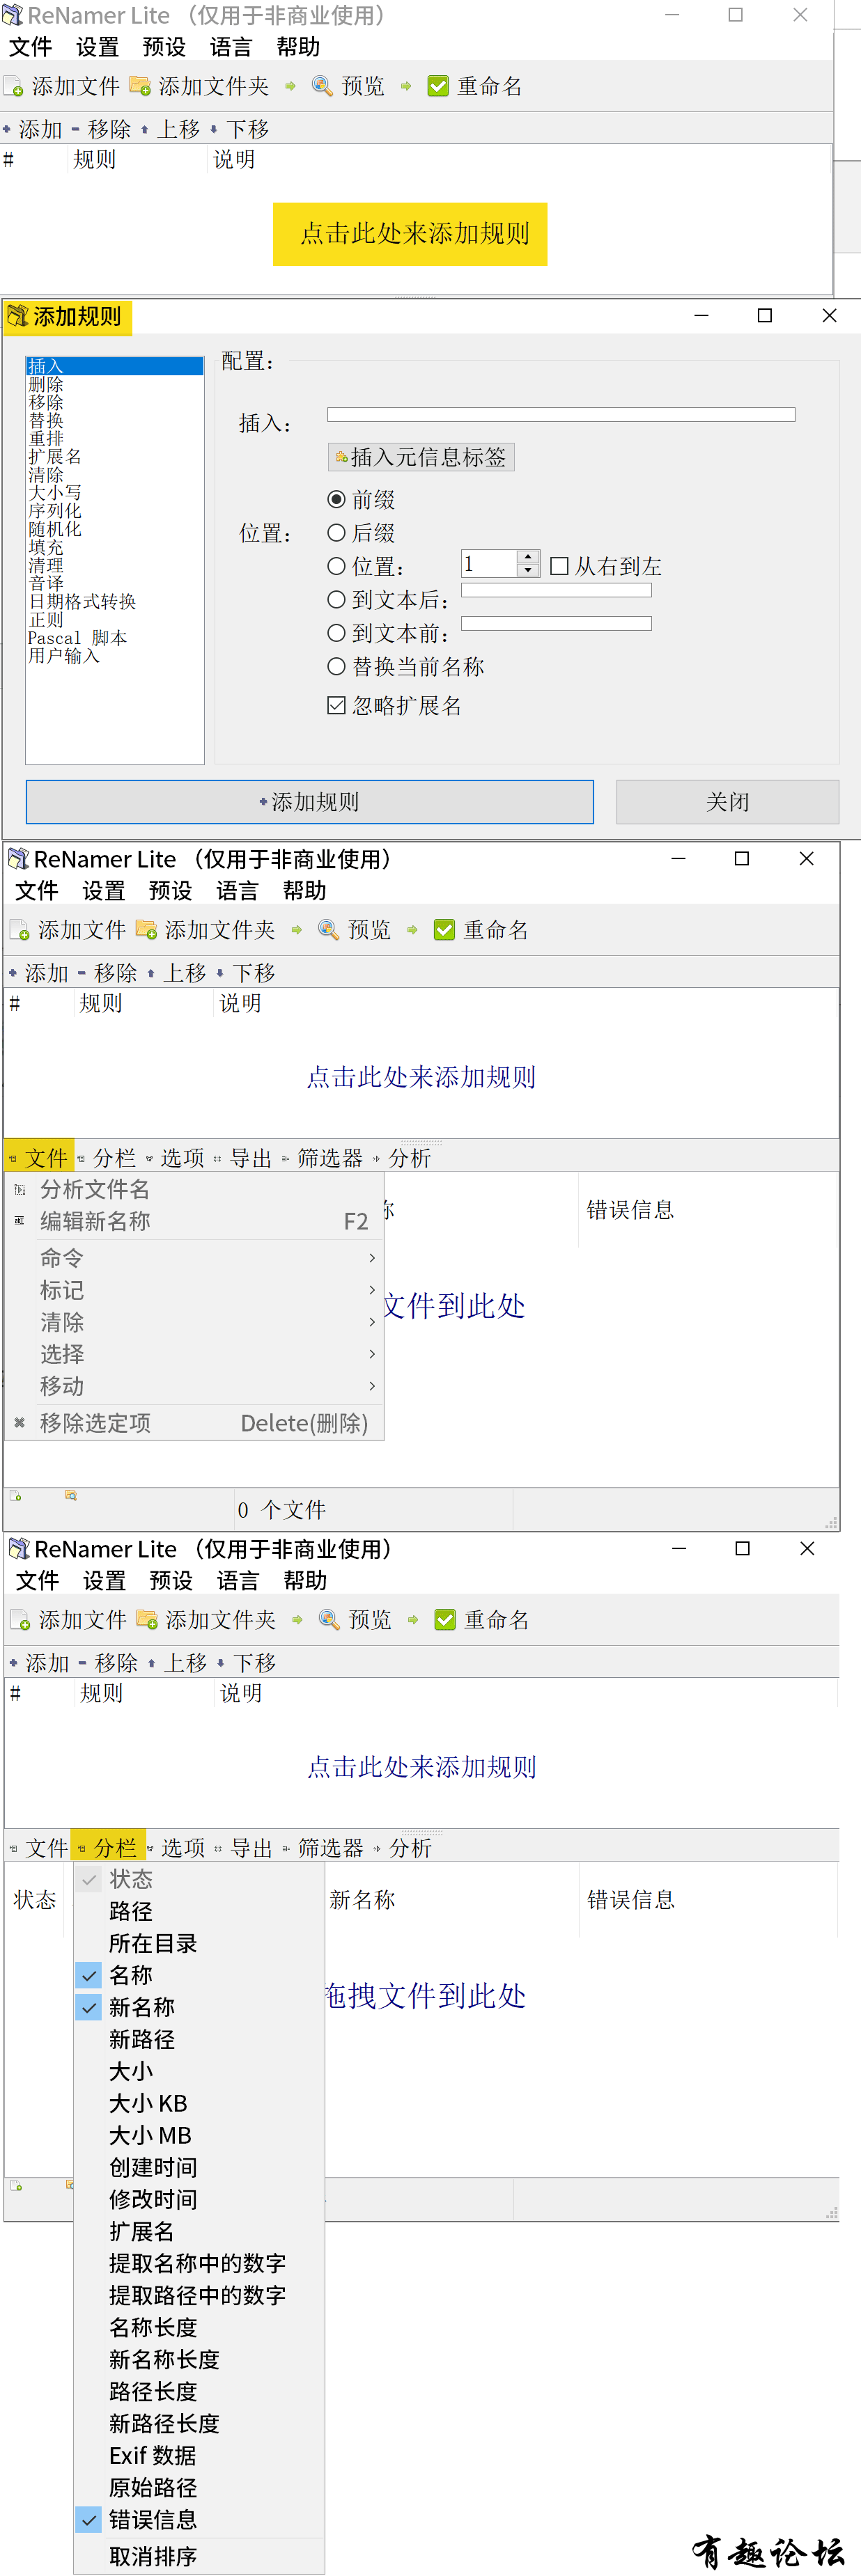Decrease position value with the spinner down arrow
The height and width of the screenshot is (2576, 861).
pyautogui.click(x=528, y=570)
